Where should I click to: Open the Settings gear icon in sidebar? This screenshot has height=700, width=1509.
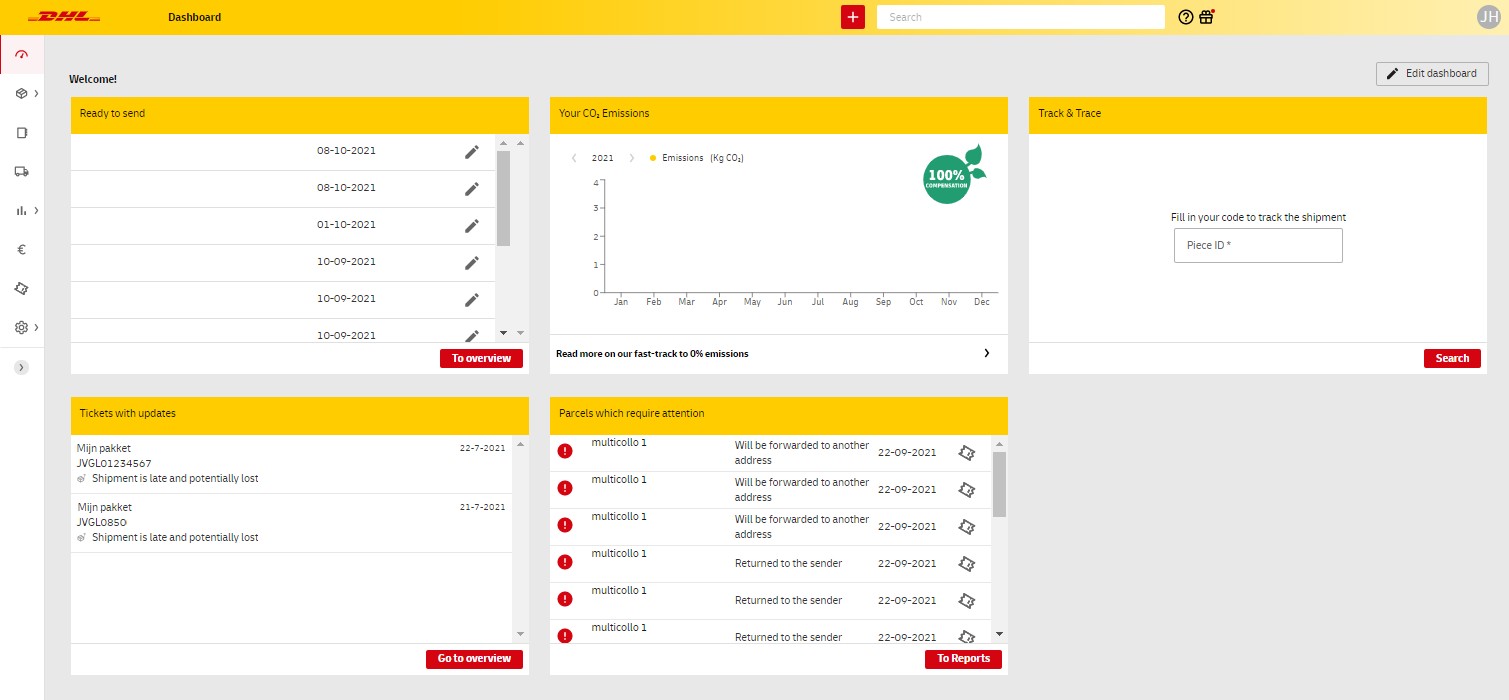(x=21, y=327)
